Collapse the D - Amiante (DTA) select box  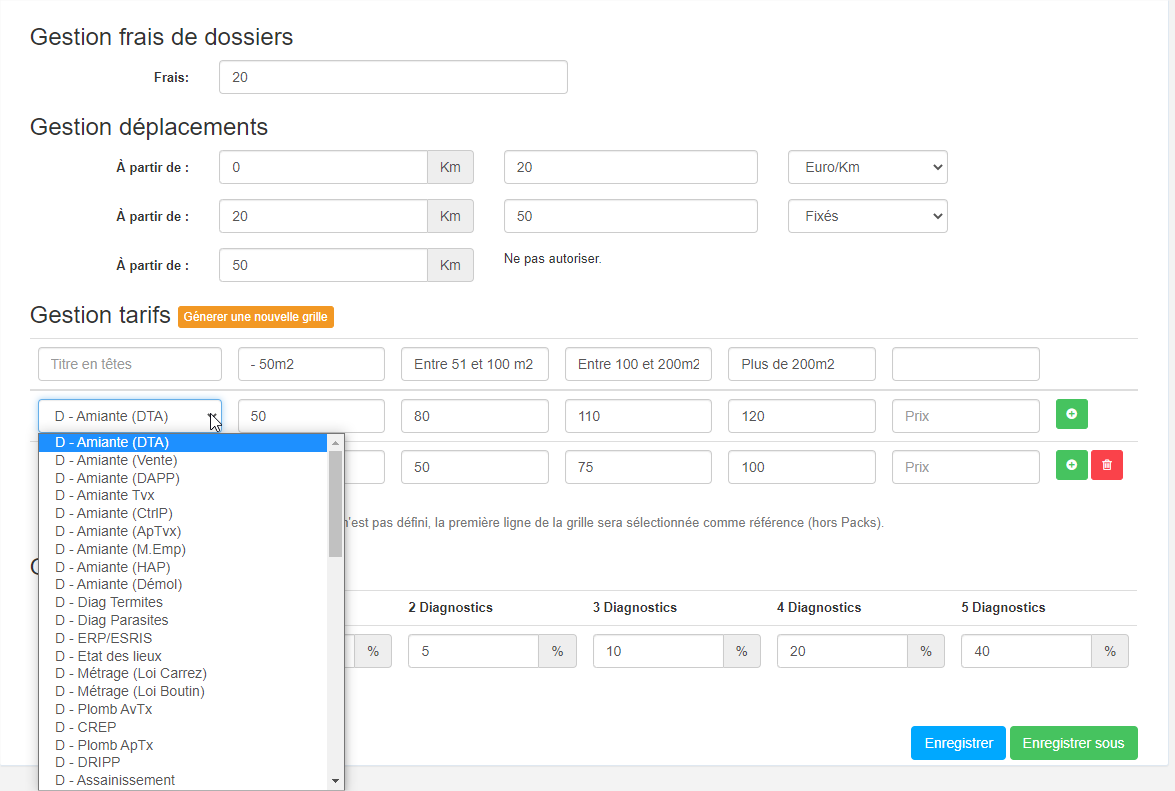(130, 416)
